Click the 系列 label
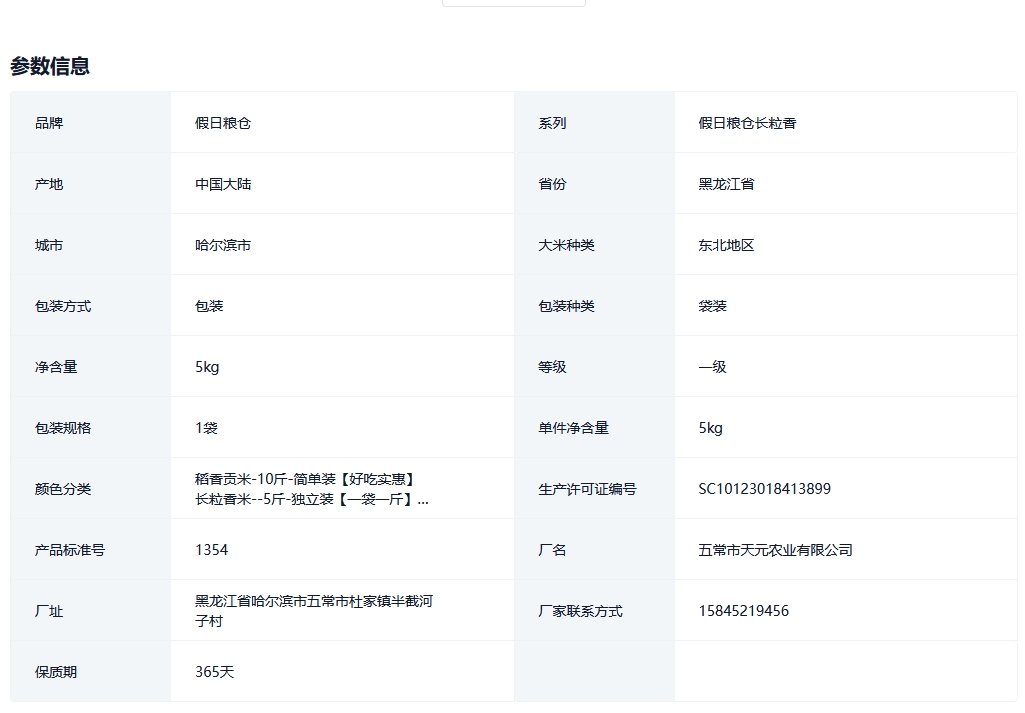Screen dimensions: 1025x713 [552, 123]
